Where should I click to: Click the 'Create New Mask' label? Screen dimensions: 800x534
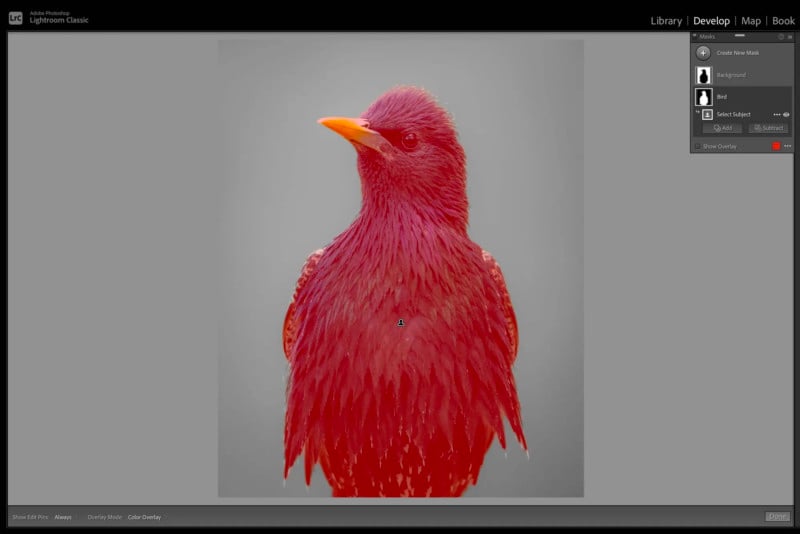click(x=738, y=53)
